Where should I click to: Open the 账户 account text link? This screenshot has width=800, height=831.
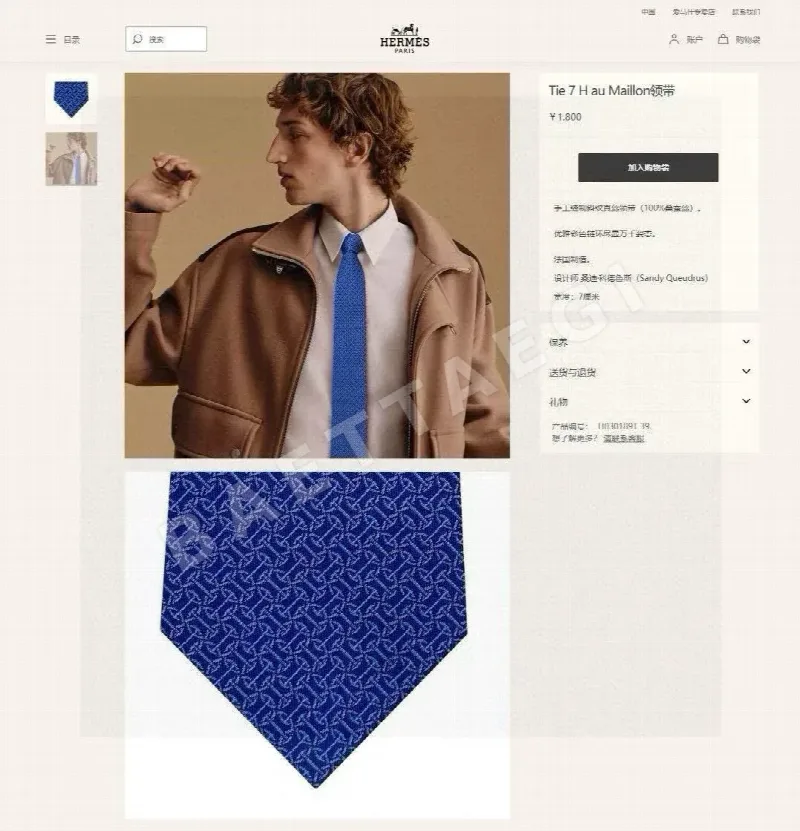coord(695,40)
